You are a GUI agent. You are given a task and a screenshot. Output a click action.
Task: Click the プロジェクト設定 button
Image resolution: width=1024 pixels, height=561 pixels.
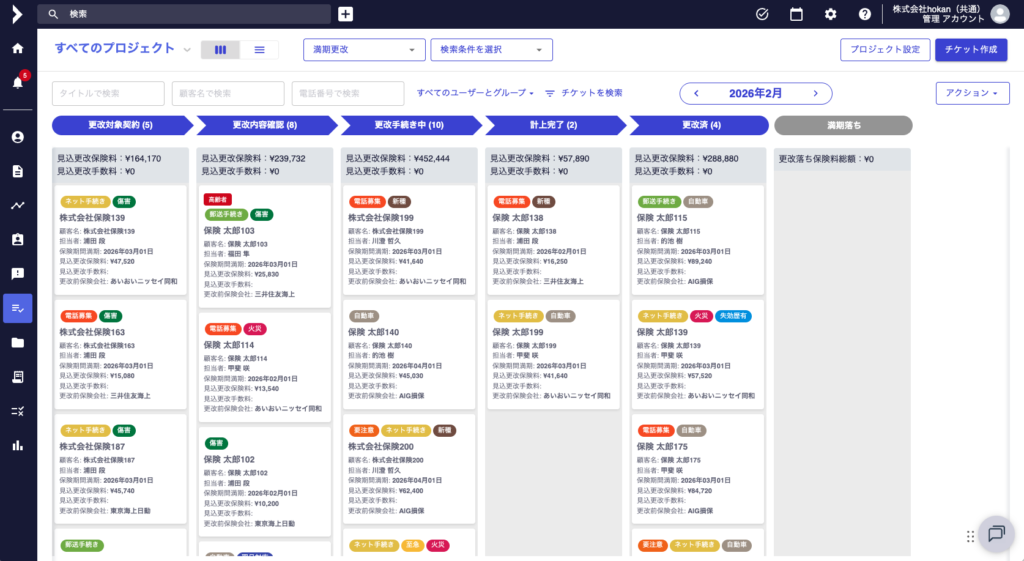click(885, 49)
